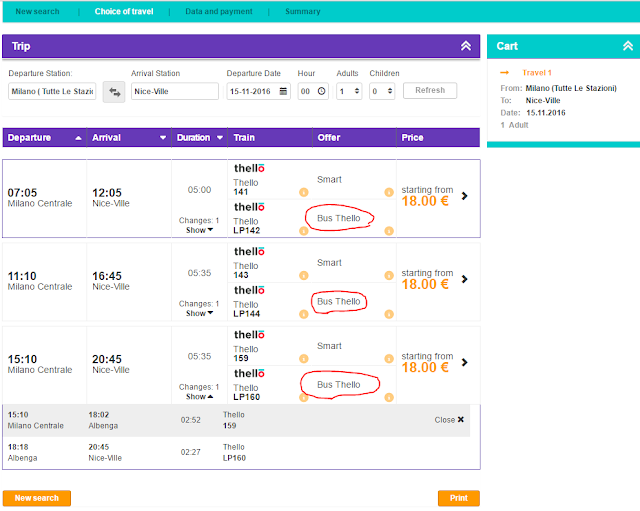Adjust the Adults count stepper
The width and height of the screenshot is (640, 511).
[x=357, y=91]
